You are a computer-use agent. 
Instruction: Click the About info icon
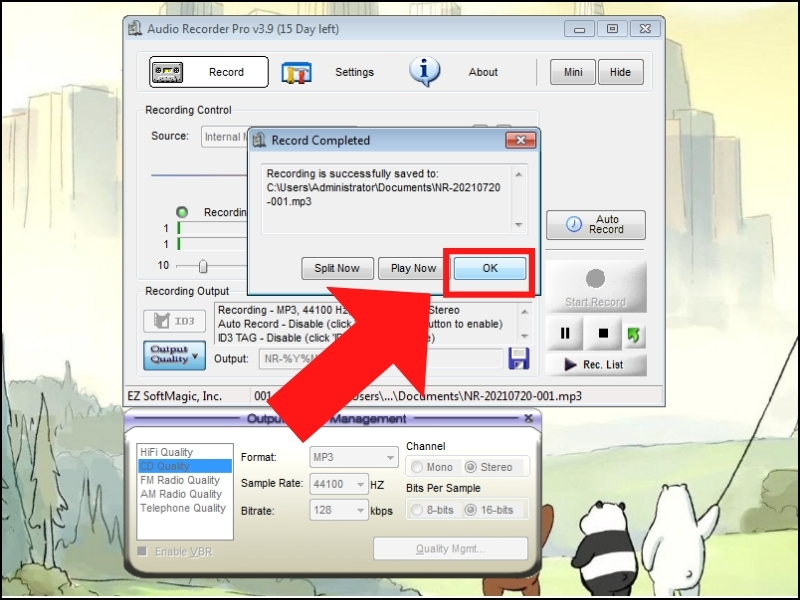point(424,71)
